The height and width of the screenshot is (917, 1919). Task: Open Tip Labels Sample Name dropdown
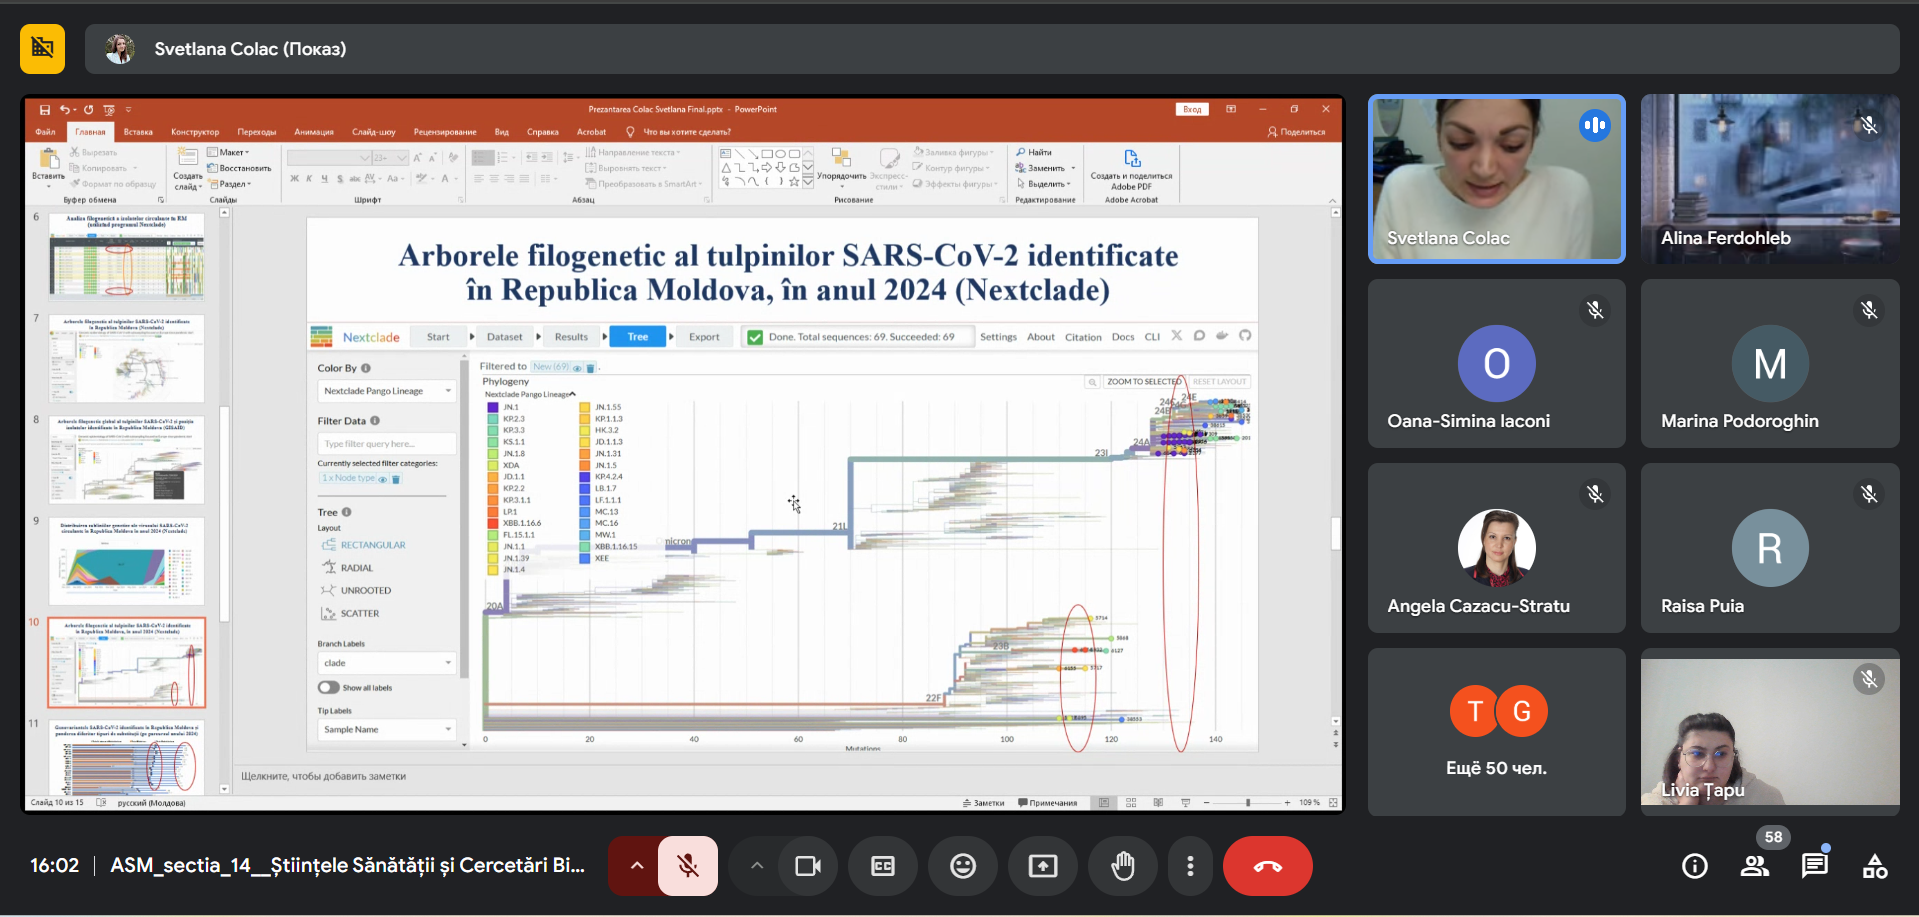[x=387, y=729]
